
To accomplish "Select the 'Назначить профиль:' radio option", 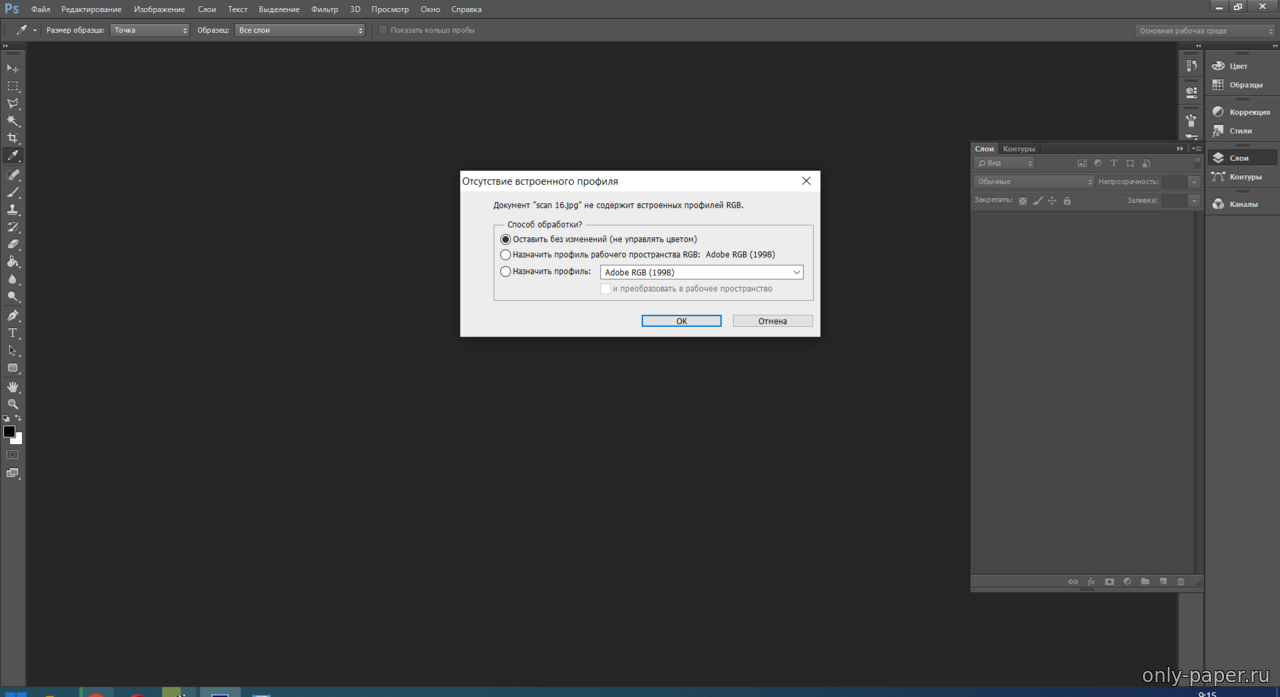I will (505, 272).
